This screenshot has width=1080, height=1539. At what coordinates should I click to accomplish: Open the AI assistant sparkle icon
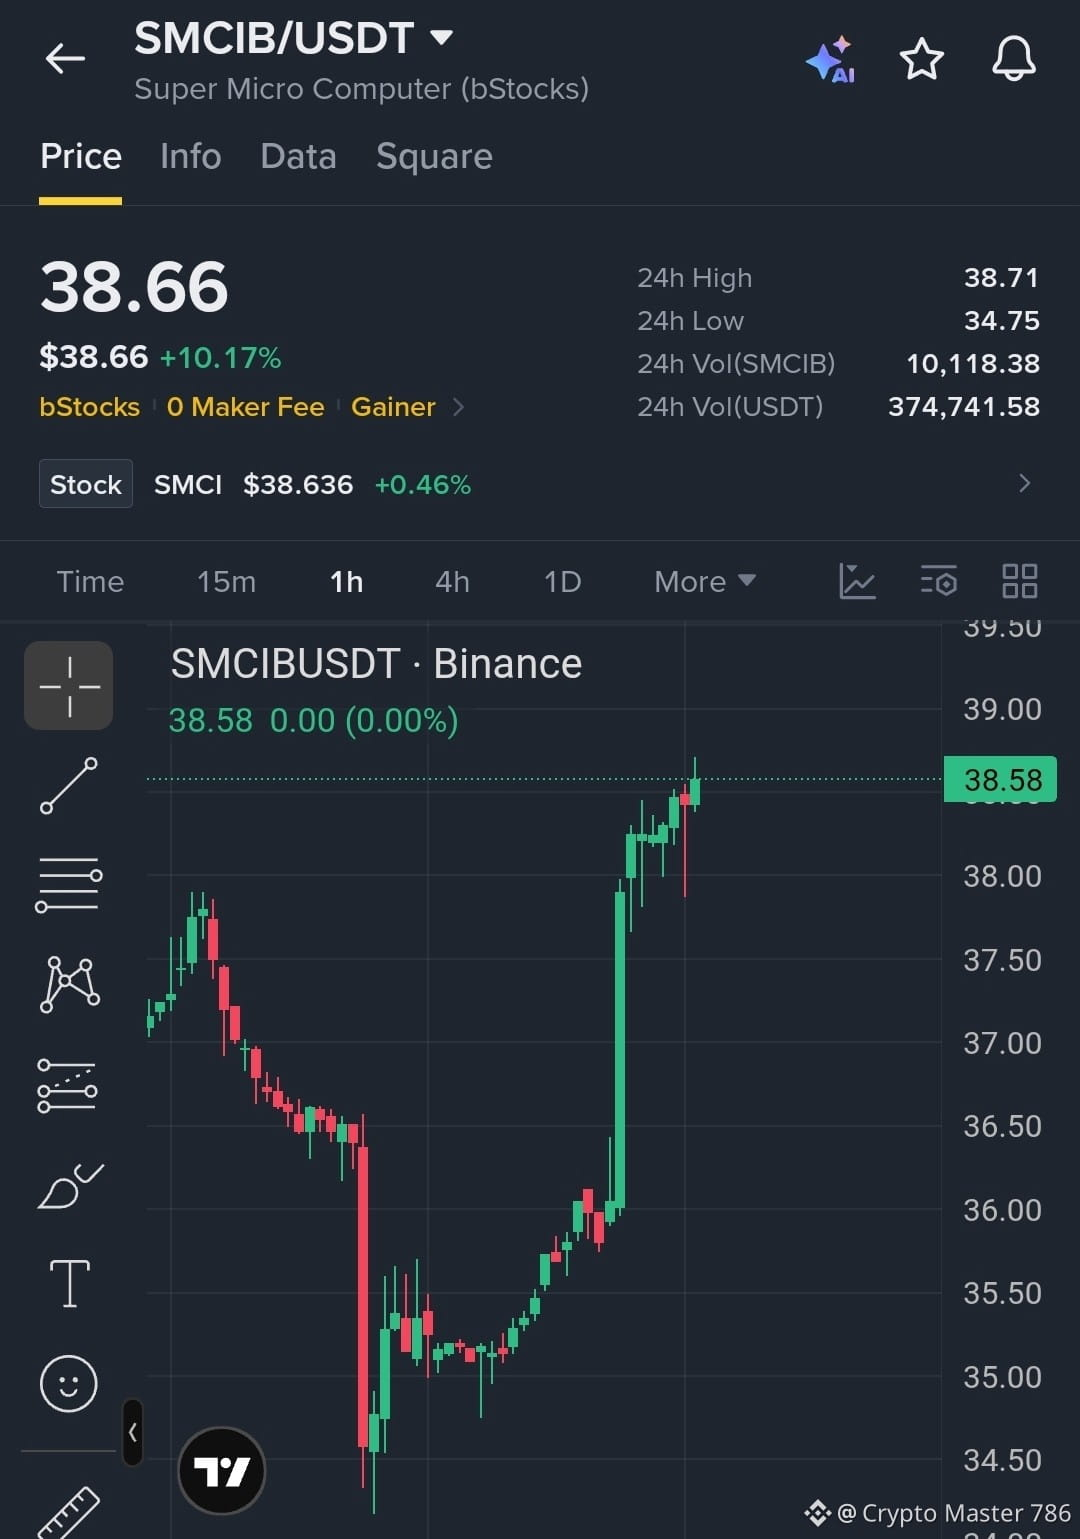[830, 60]
